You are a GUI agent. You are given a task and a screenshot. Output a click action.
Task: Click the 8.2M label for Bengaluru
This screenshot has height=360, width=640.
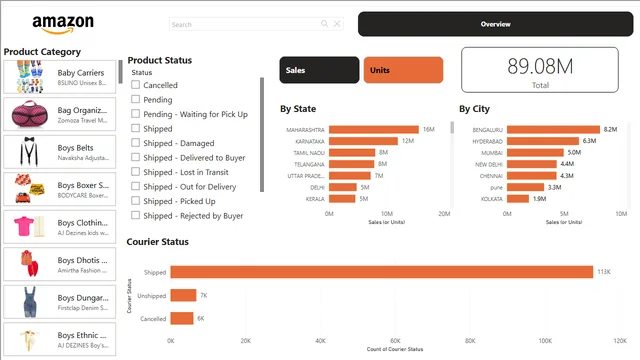(610, 129)
